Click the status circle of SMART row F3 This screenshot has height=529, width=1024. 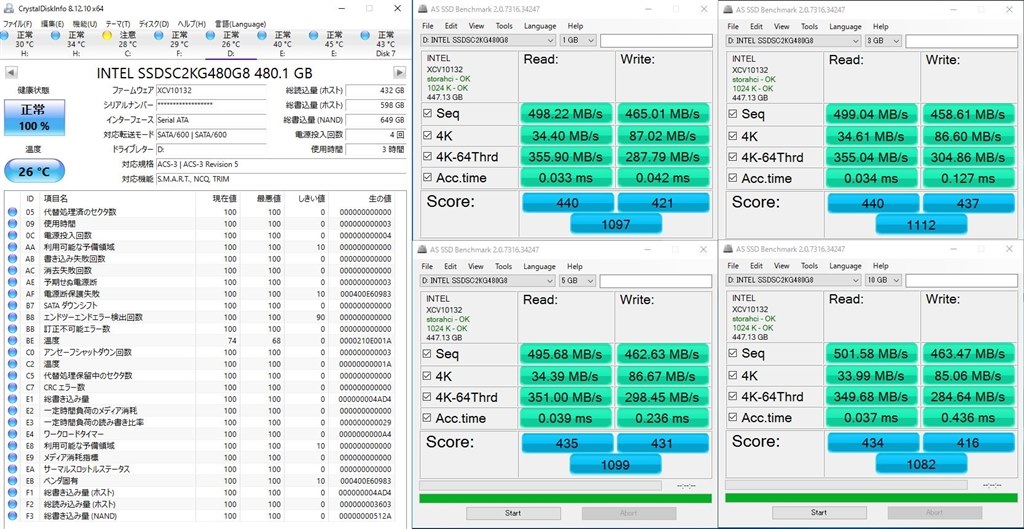coord(12,516)
